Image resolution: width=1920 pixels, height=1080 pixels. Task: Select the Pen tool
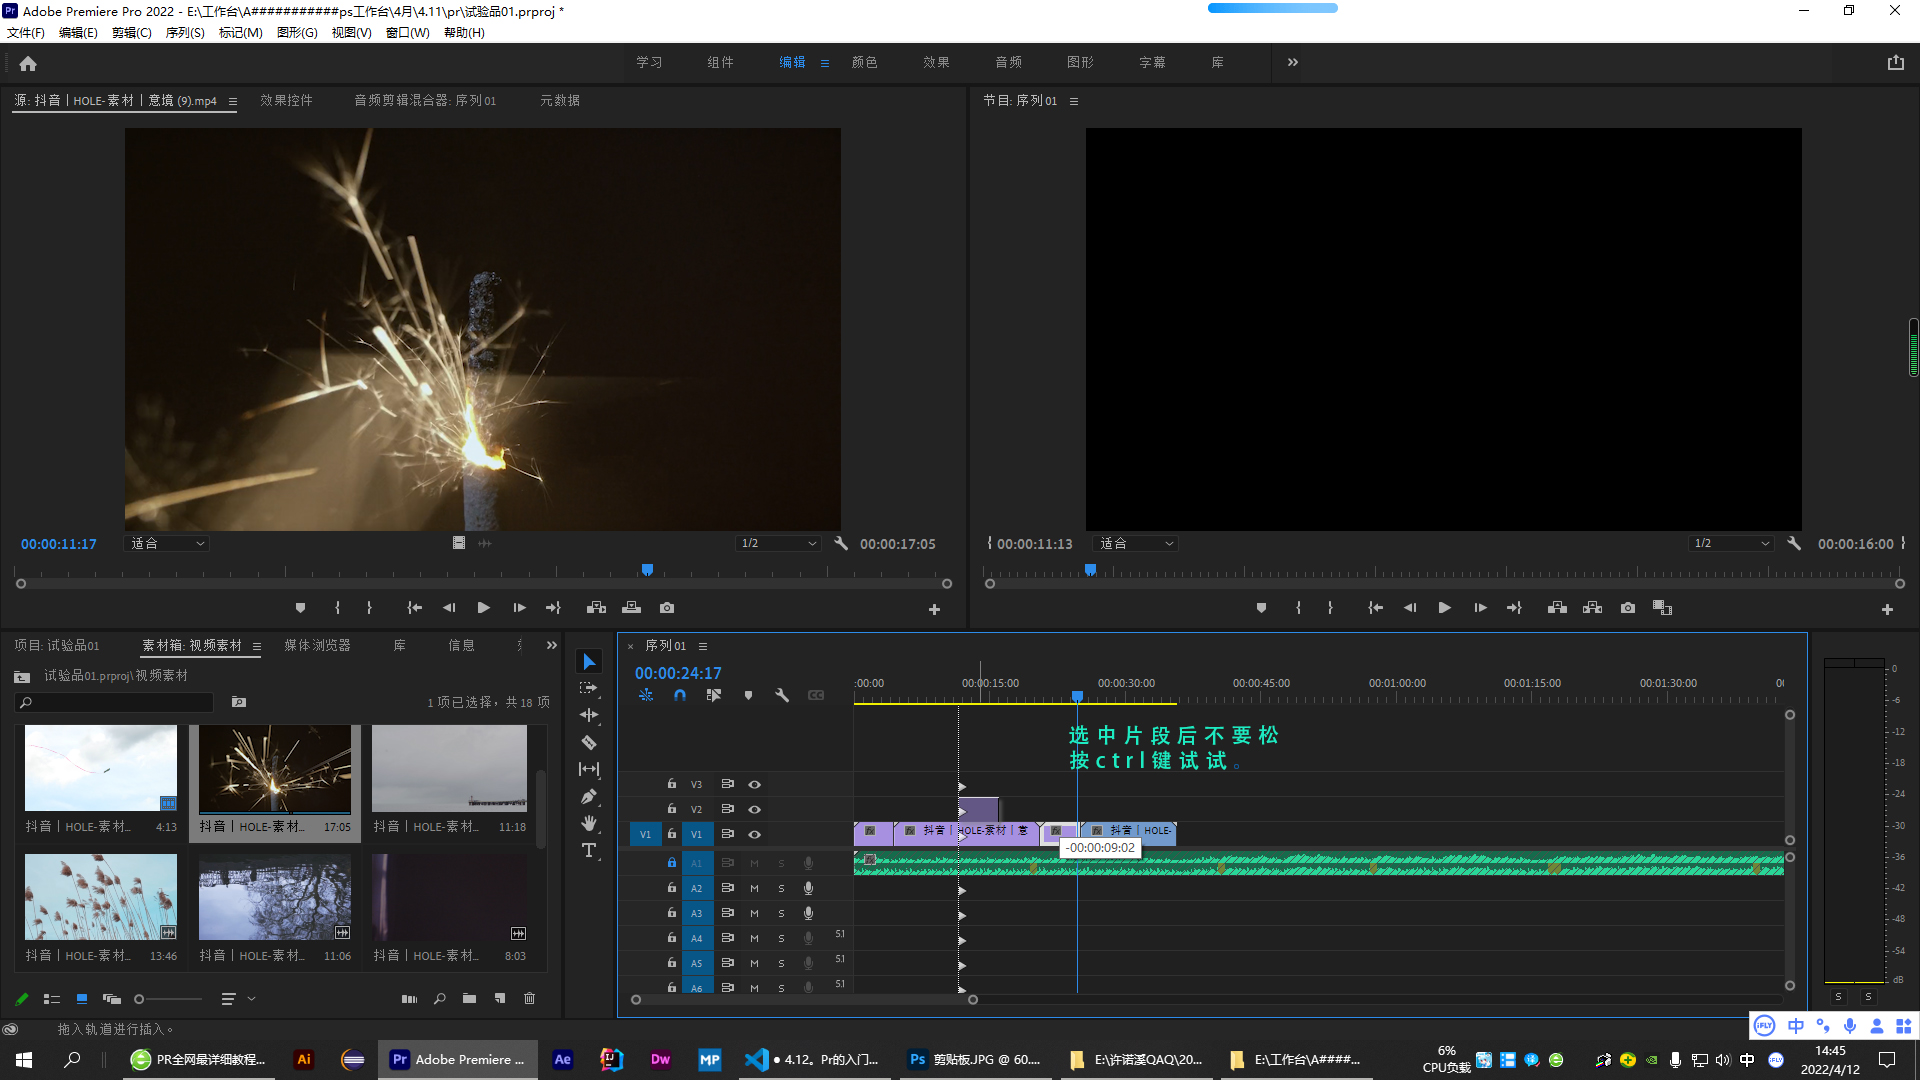point(589,796)
